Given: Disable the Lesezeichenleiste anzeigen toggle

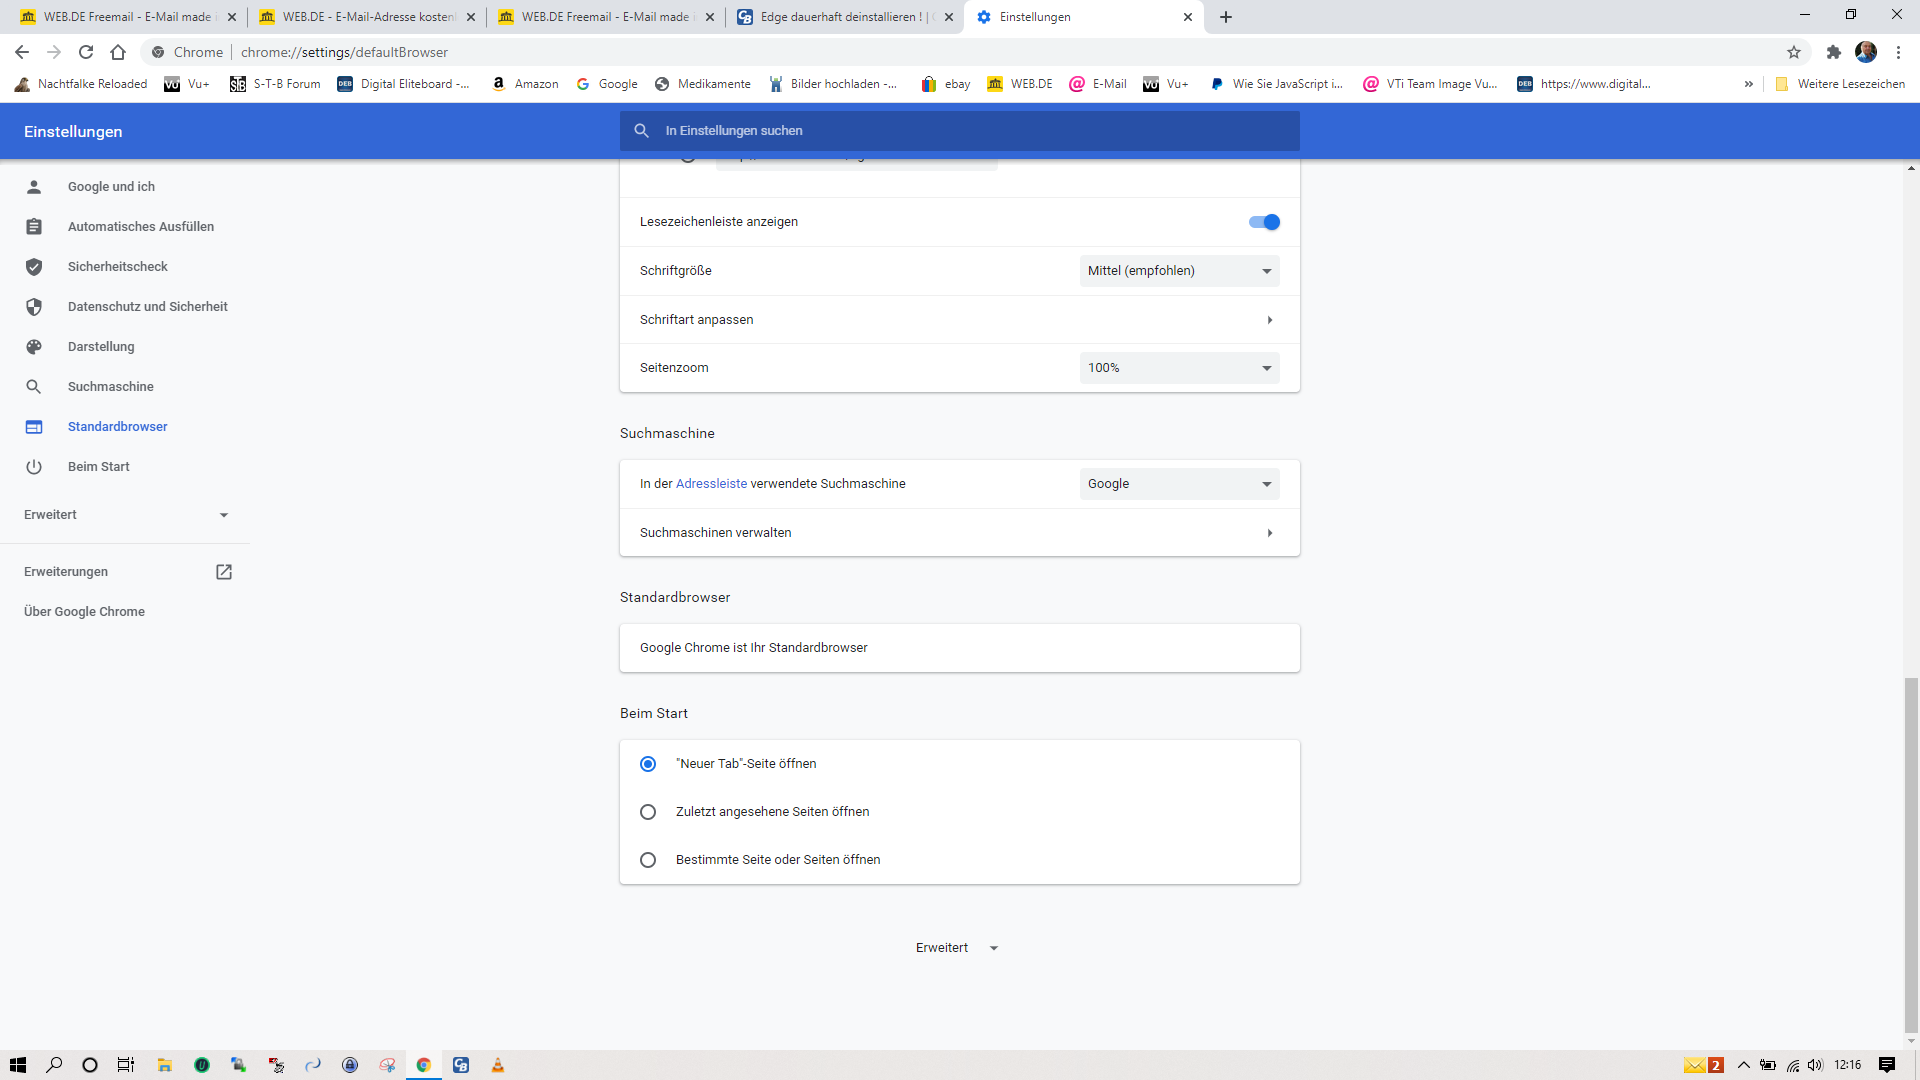Looking at the screenshot, I should coord(1263,221).
